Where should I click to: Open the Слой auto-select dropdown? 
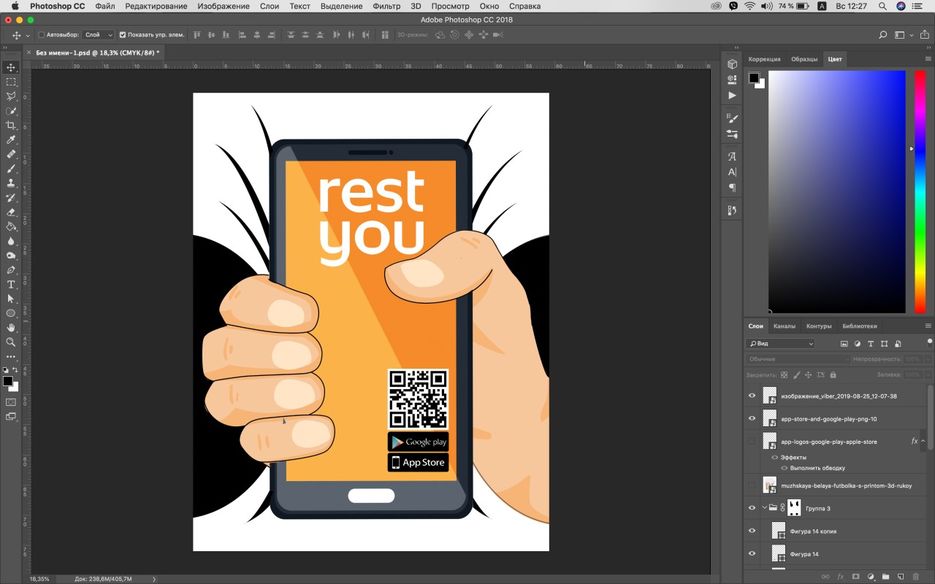coord(98,35)
